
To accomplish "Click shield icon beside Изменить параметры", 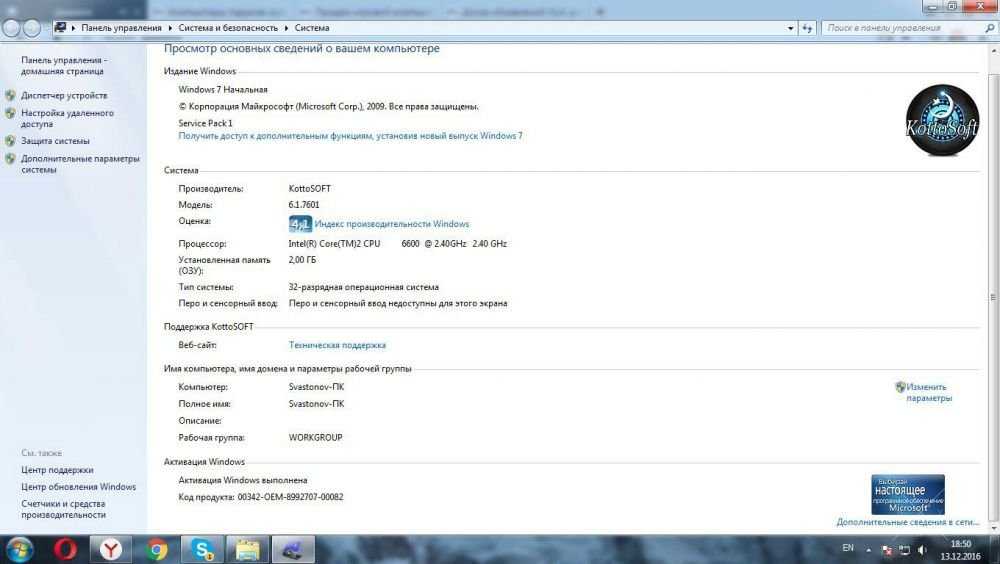I will click(900, 387).
